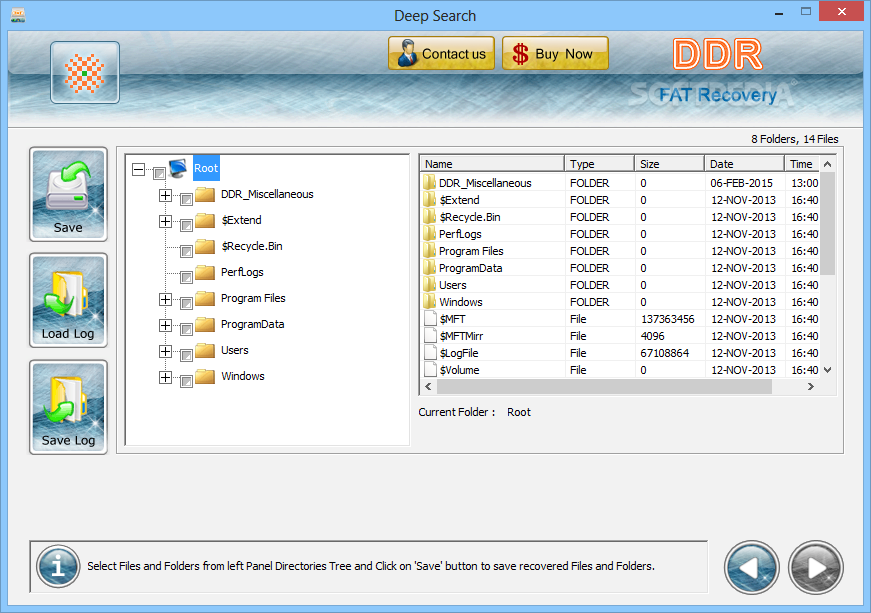Screen dimensions: 871x613
Task: Expand the DDR_Miscellaneous tree node
Action: pos(165,195)
